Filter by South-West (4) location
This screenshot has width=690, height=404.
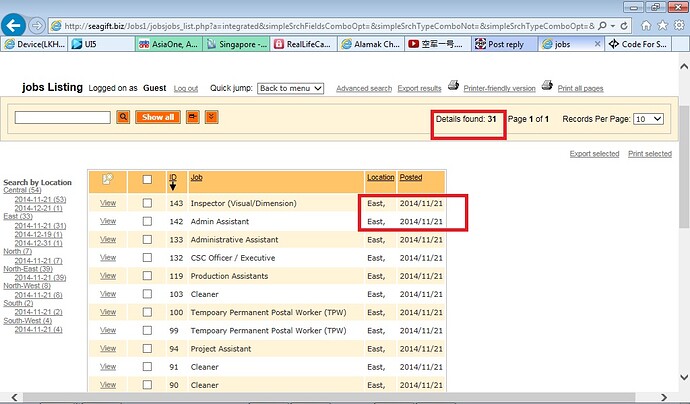point(28,321)
